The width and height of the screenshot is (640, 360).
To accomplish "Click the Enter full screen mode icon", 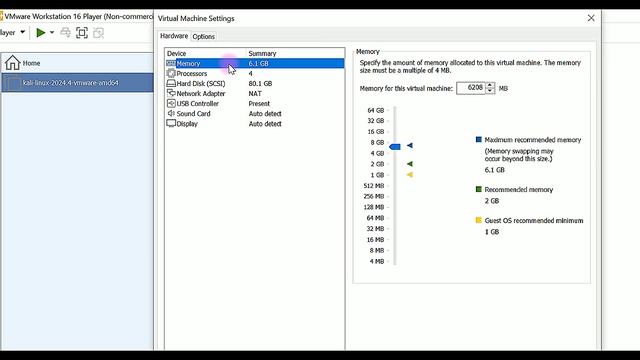I will pos(82,33).
